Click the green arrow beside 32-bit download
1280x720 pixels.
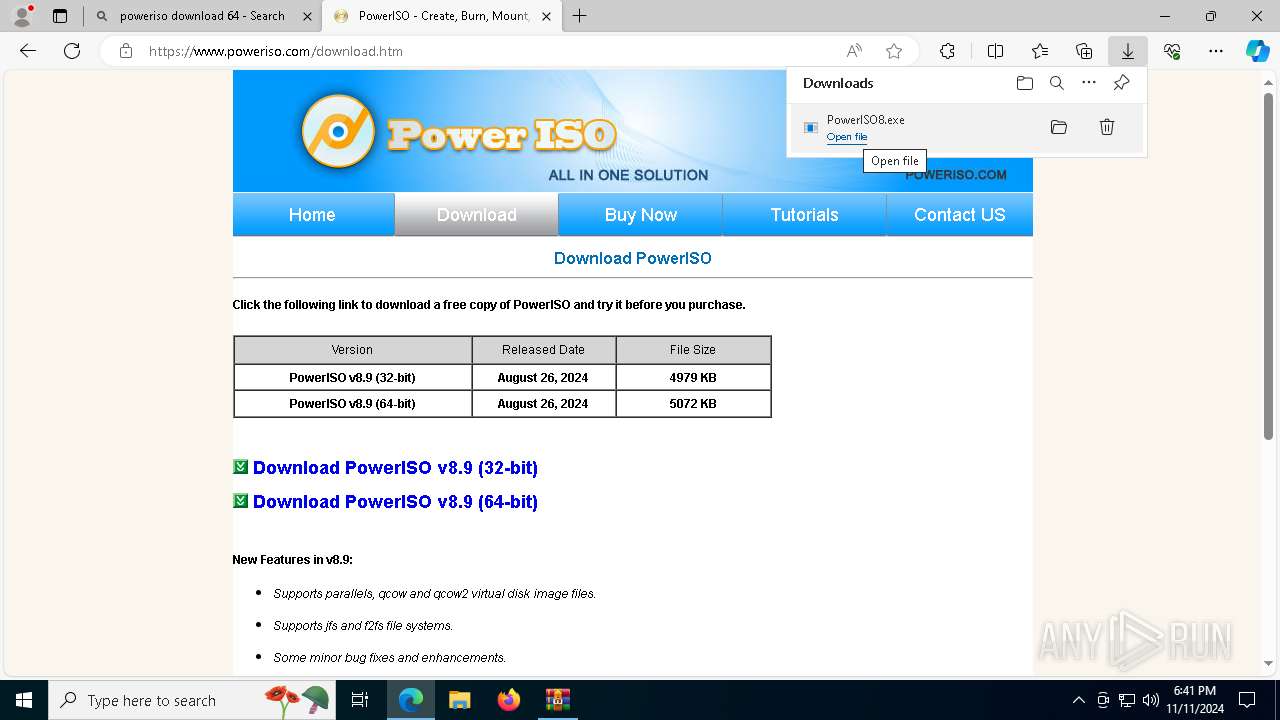(x=240, y=467)
